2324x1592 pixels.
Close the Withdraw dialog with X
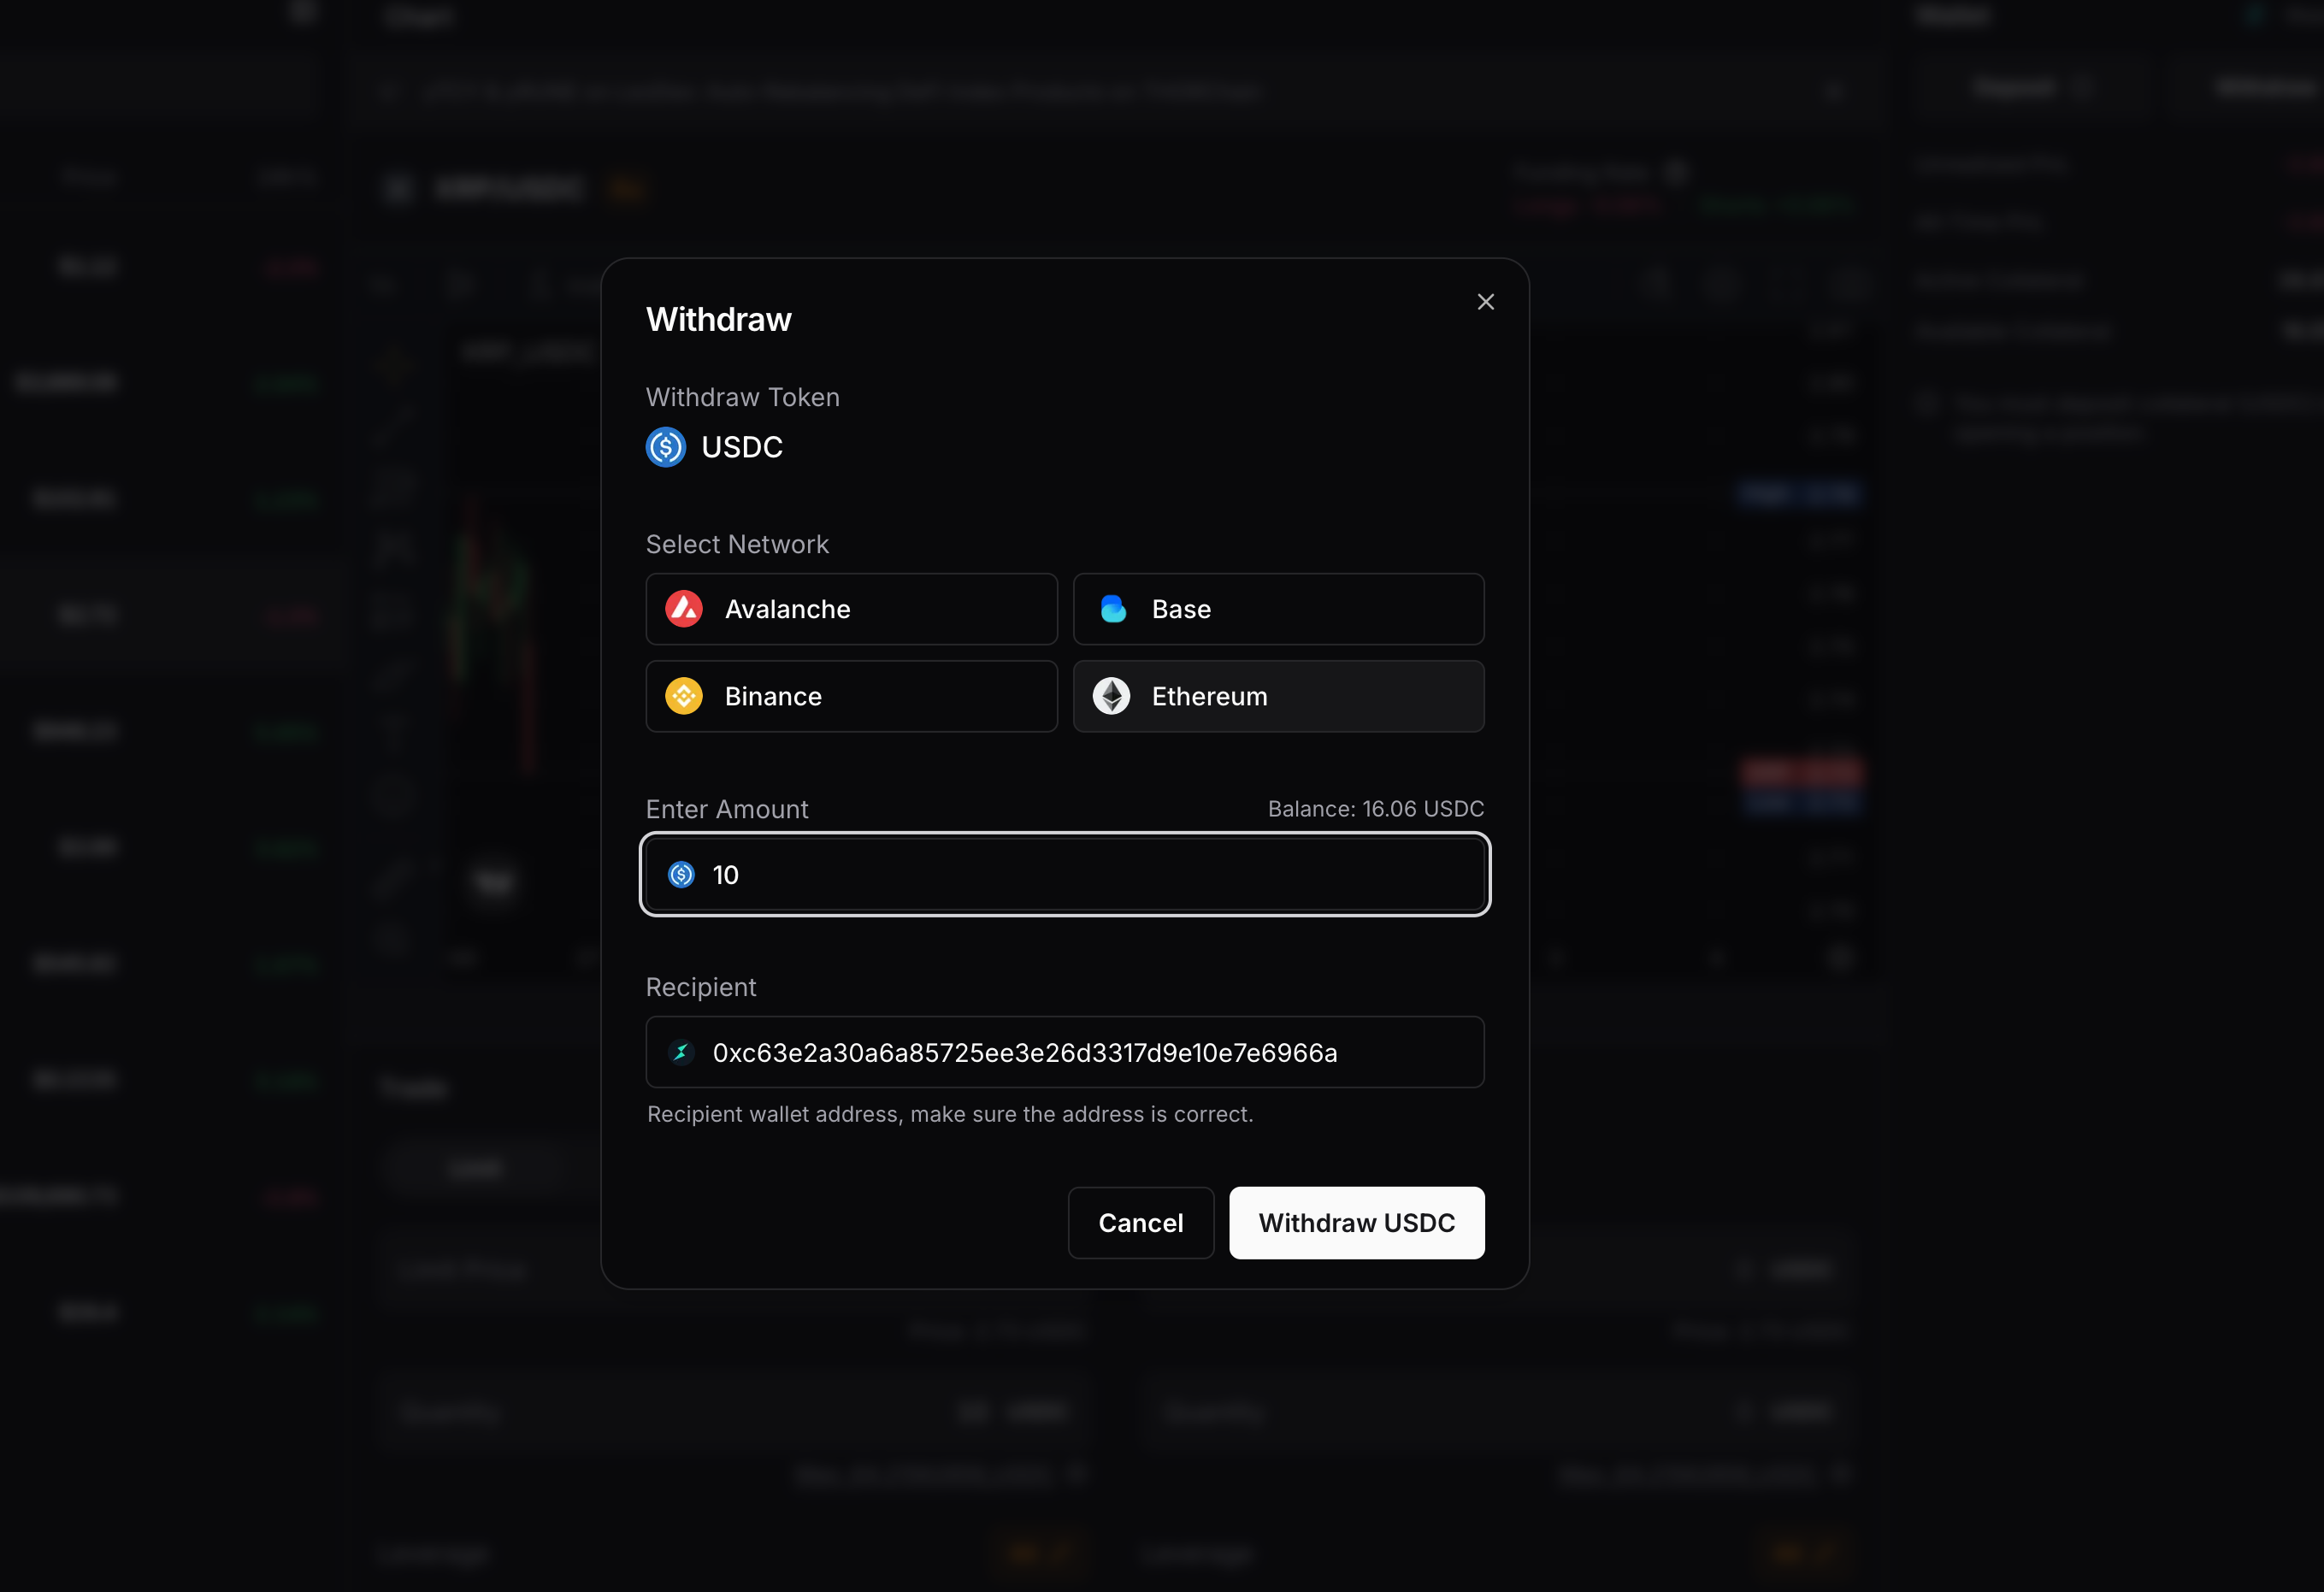1485,302
